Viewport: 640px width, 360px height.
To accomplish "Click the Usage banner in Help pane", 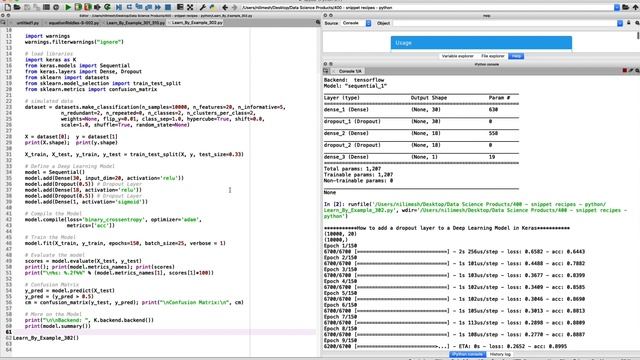I will [481, 42].
